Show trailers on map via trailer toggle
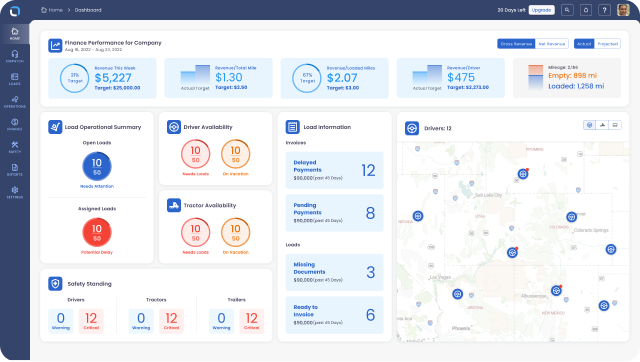Screen dimensions: 640x362 coord(615,125)
